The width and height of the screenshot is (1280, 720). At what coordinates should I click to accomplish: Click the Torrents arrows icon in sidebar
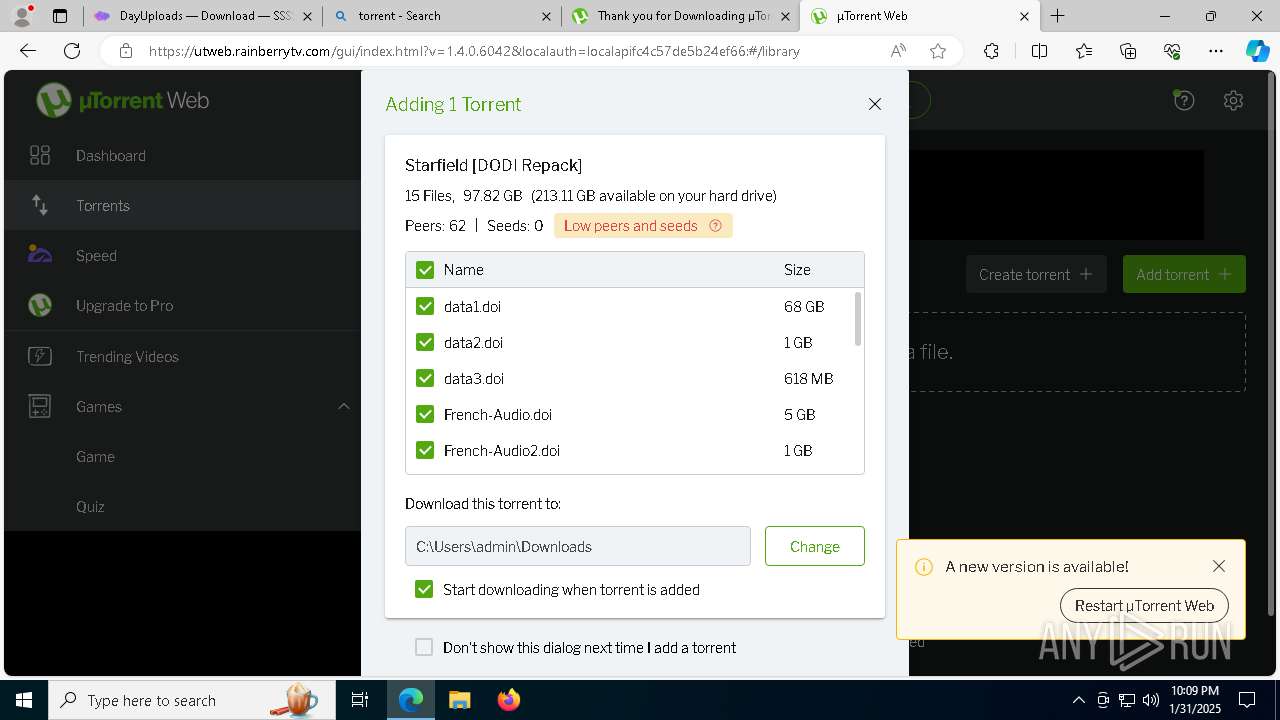point(40,205)
